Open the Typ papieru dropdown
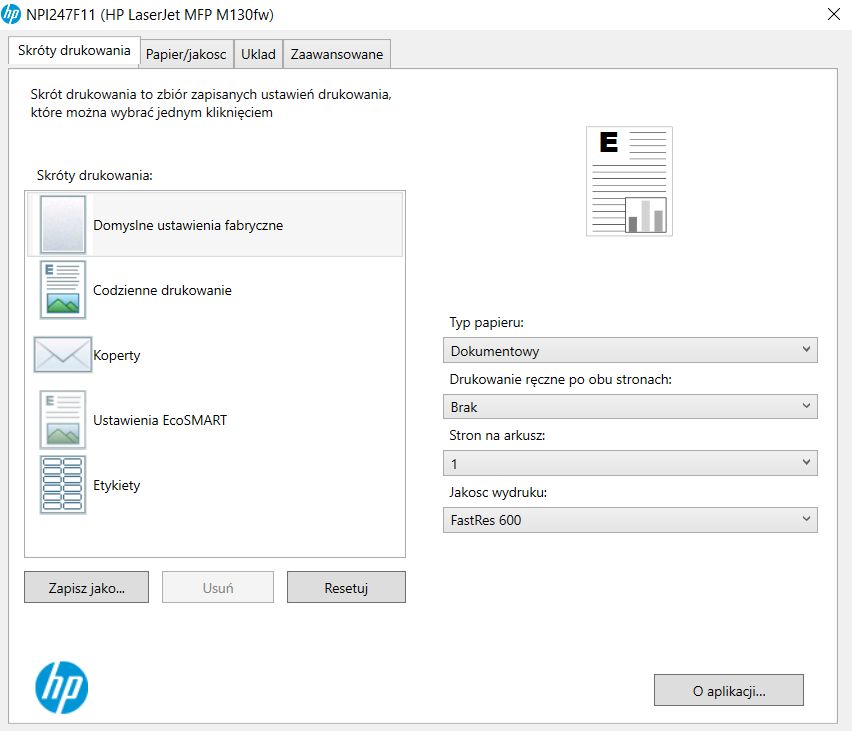 [x=630, y=351]
